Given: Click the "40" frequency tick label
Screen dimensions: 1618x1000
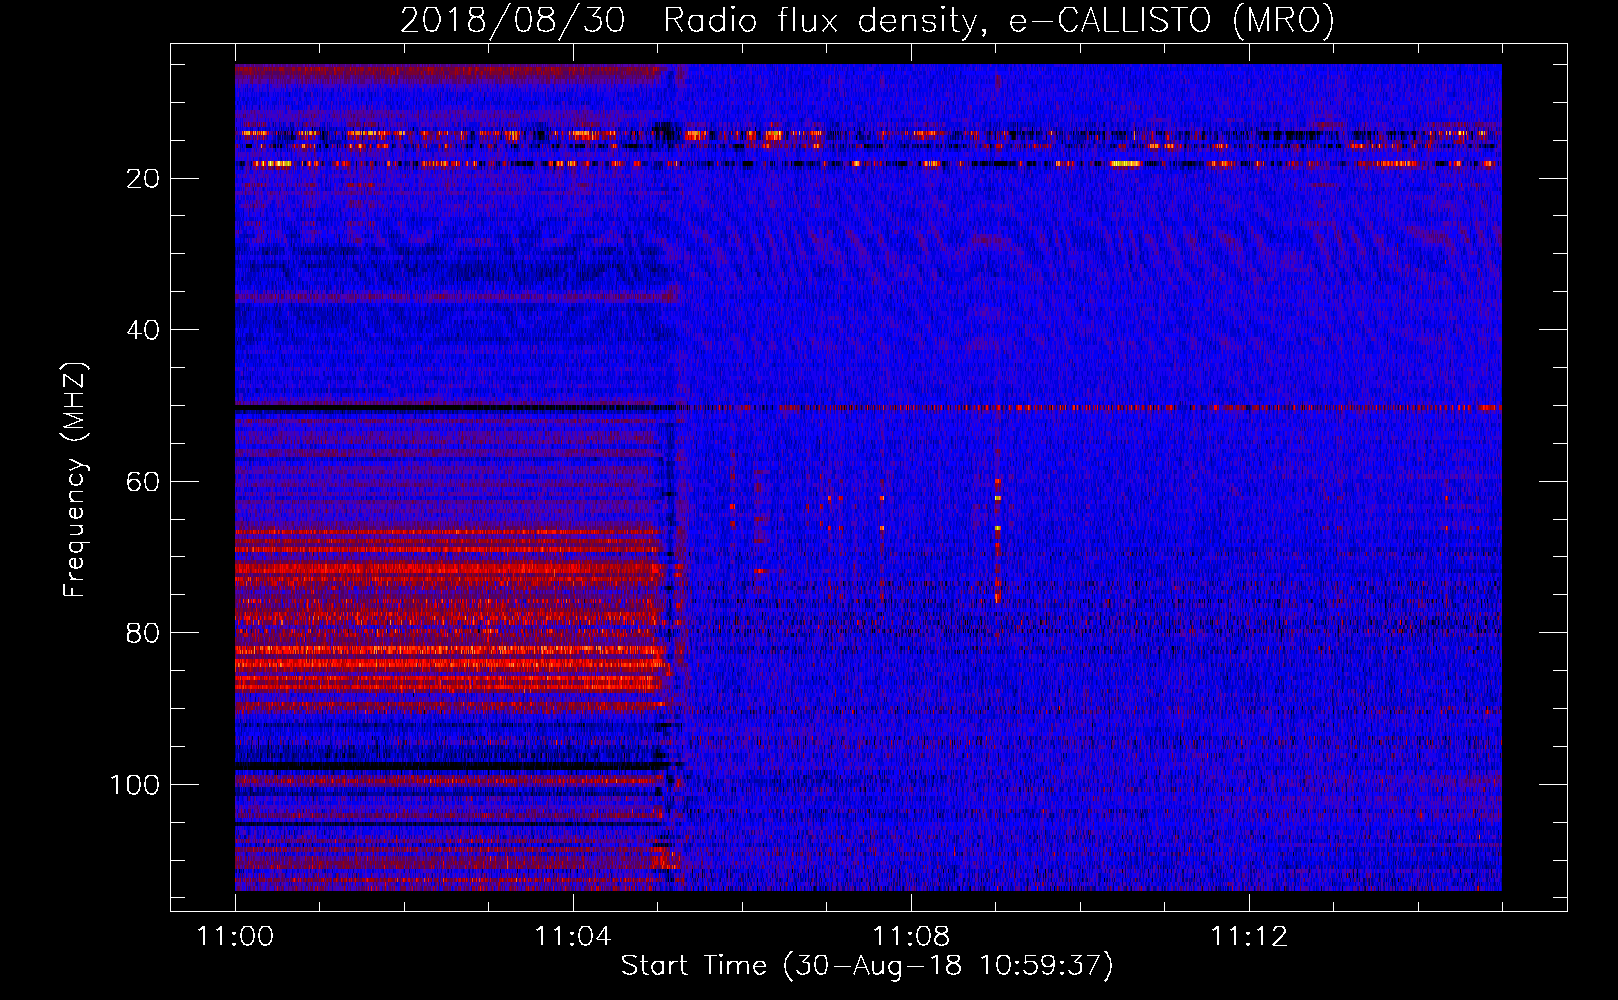Looking at the screenshot, I should click(x=144, y=330).
